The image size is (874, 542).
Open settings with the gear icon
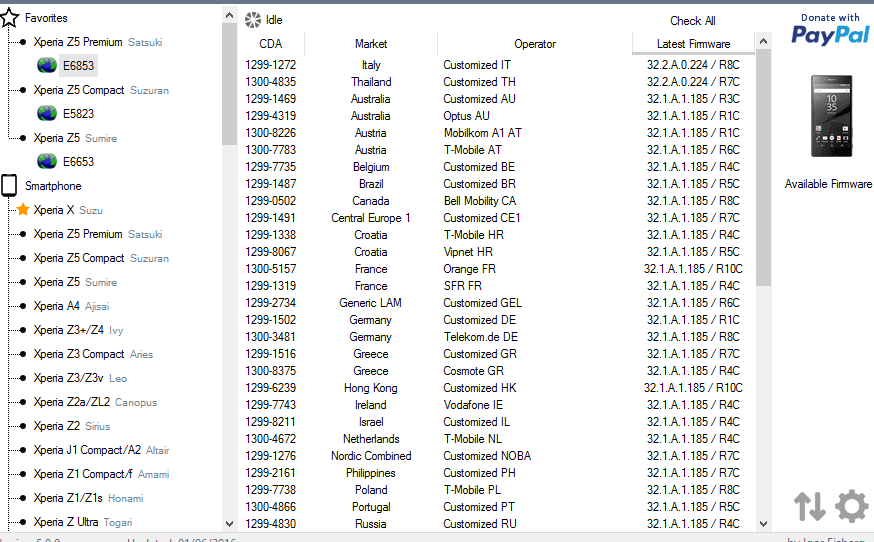pos(852,506)
